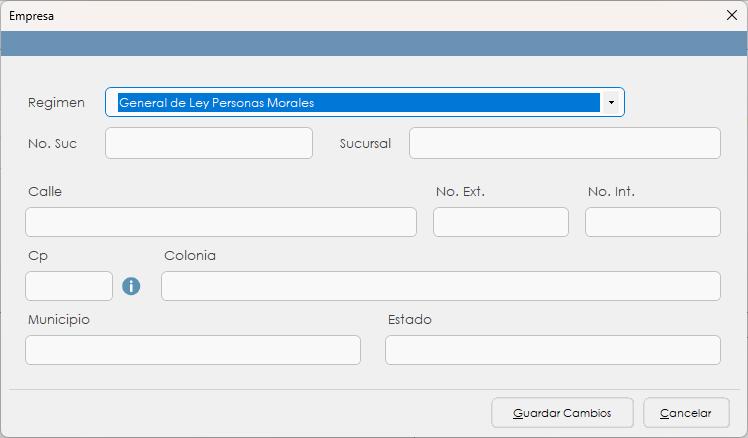Click the Empresa title bar text

pos(32,16)
